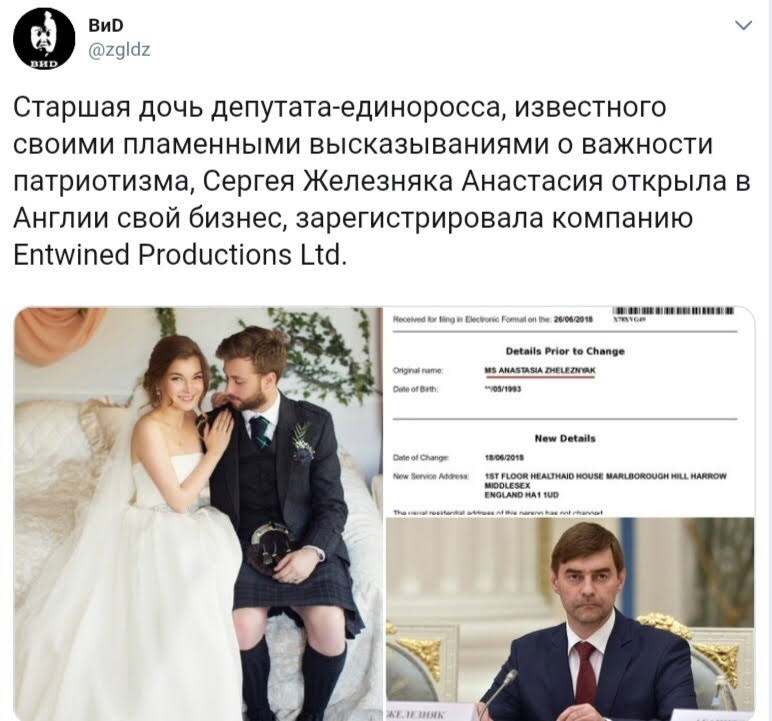The width and height of the screenshot is (772, 721).
Task: Click the Details Prior to Change heading
Action: click(x=565, y=351)
